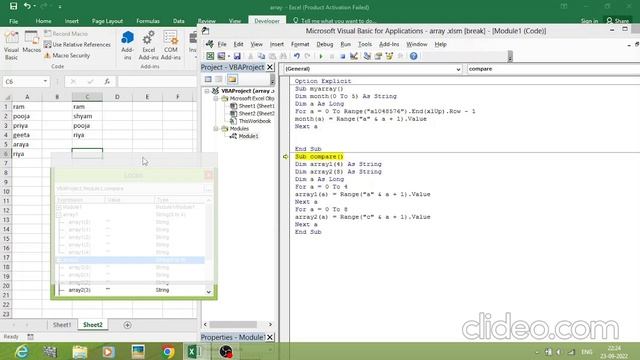Screen dimensions: 640x360
Task: Open File Explorer from the taskbar
Action: tap(80, 351)
